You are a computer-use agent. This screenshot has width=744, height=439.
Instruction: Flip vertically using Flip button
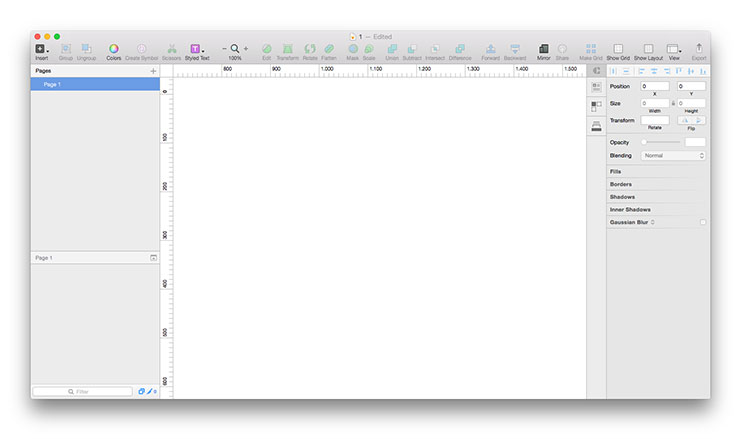pos(698,121)
